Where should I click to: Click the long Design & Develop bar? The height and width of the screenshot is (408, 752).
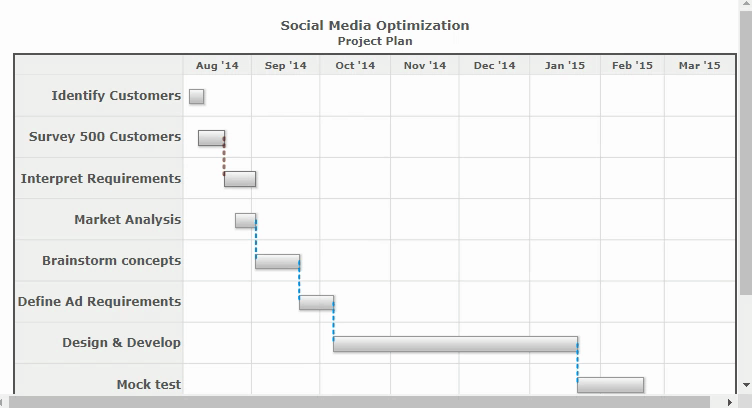[x=456, y=344]
